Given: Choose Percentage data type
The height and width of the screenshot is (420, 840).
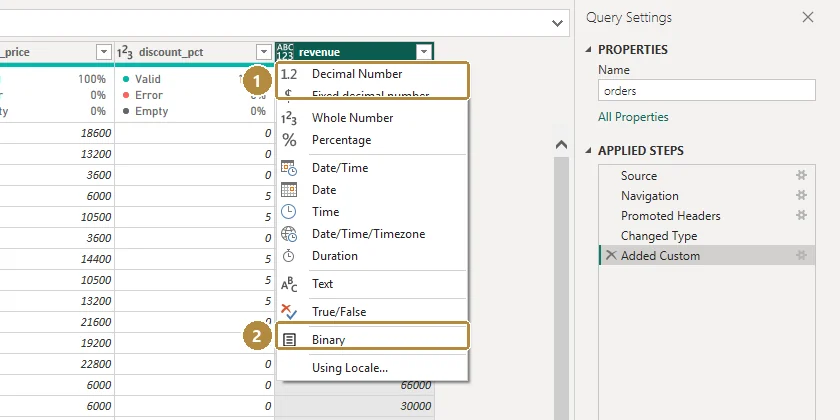Looking at the screenshot, I should [372, 140].
